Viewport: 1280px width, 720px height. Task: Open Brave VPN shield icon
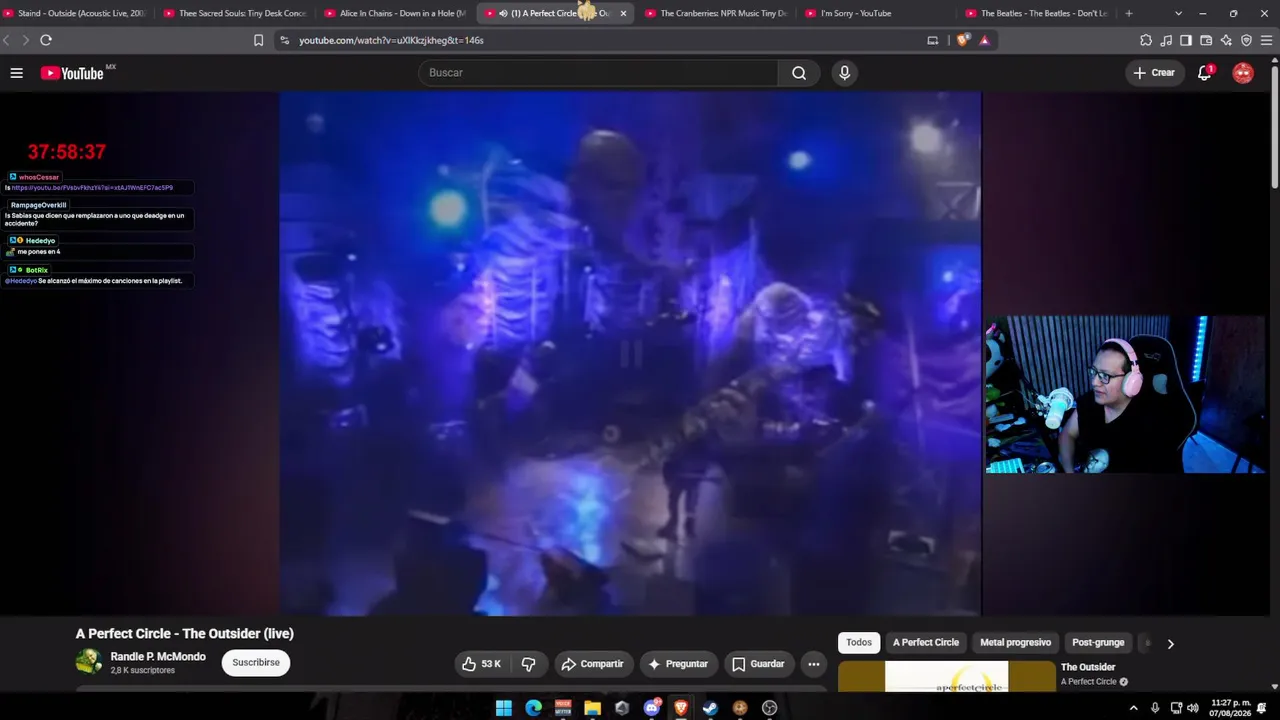[x=1246, y=40]
